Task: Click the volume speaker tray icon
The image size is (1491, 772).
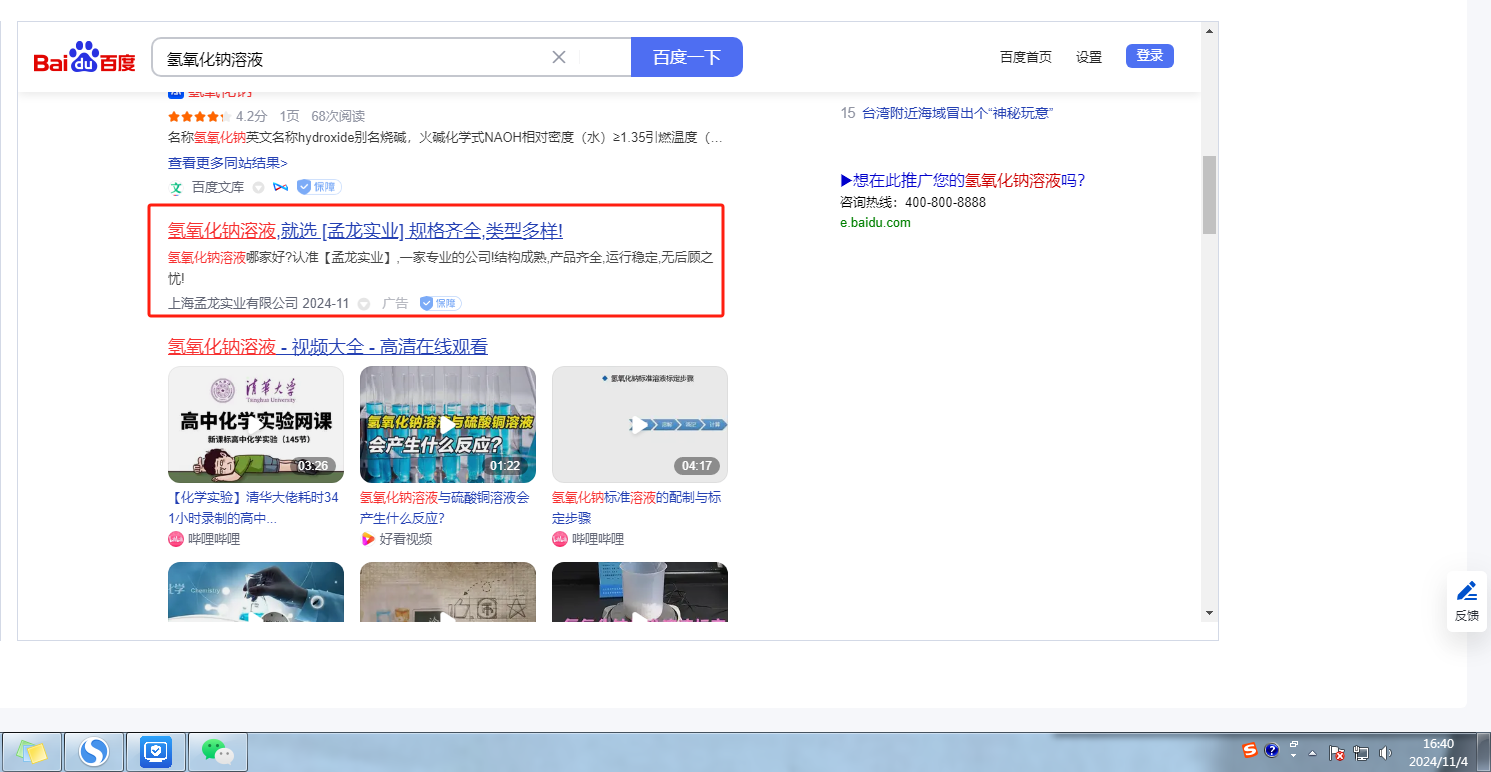Action: coord(1385,753)
